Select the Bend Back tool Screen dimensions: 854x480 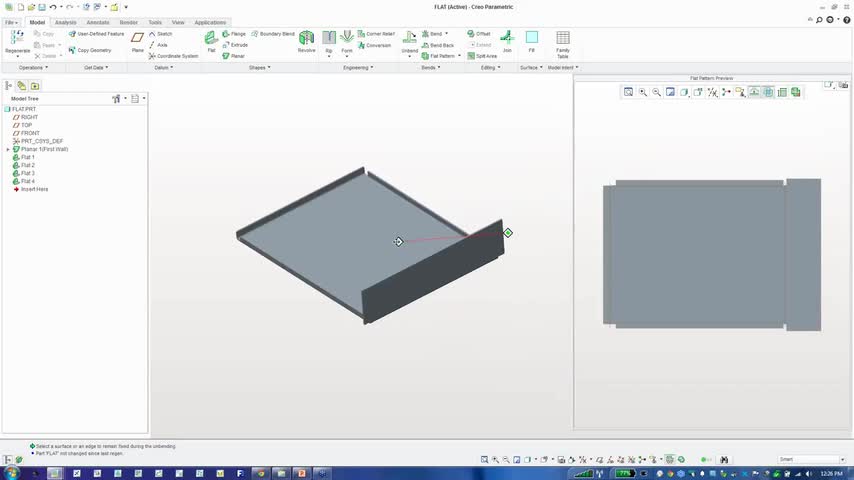coord(438,45)
